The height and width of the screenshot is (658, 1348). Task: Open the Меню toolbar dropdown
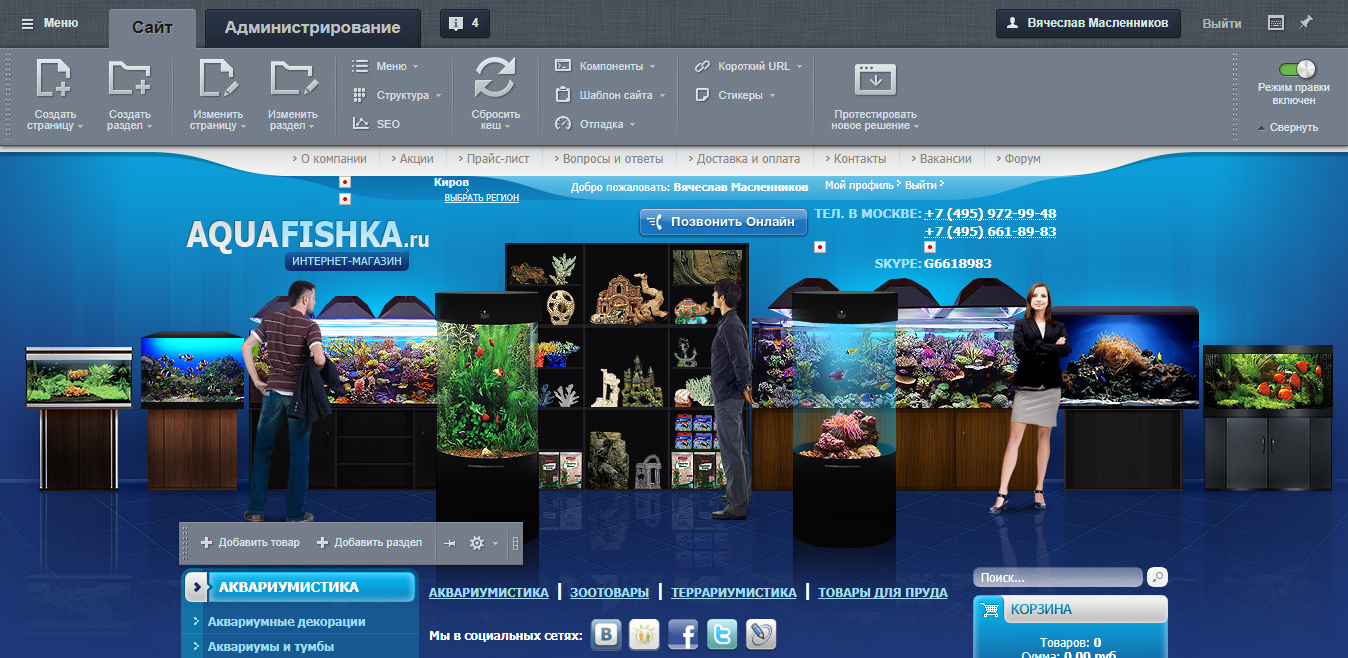pos(385,66)
